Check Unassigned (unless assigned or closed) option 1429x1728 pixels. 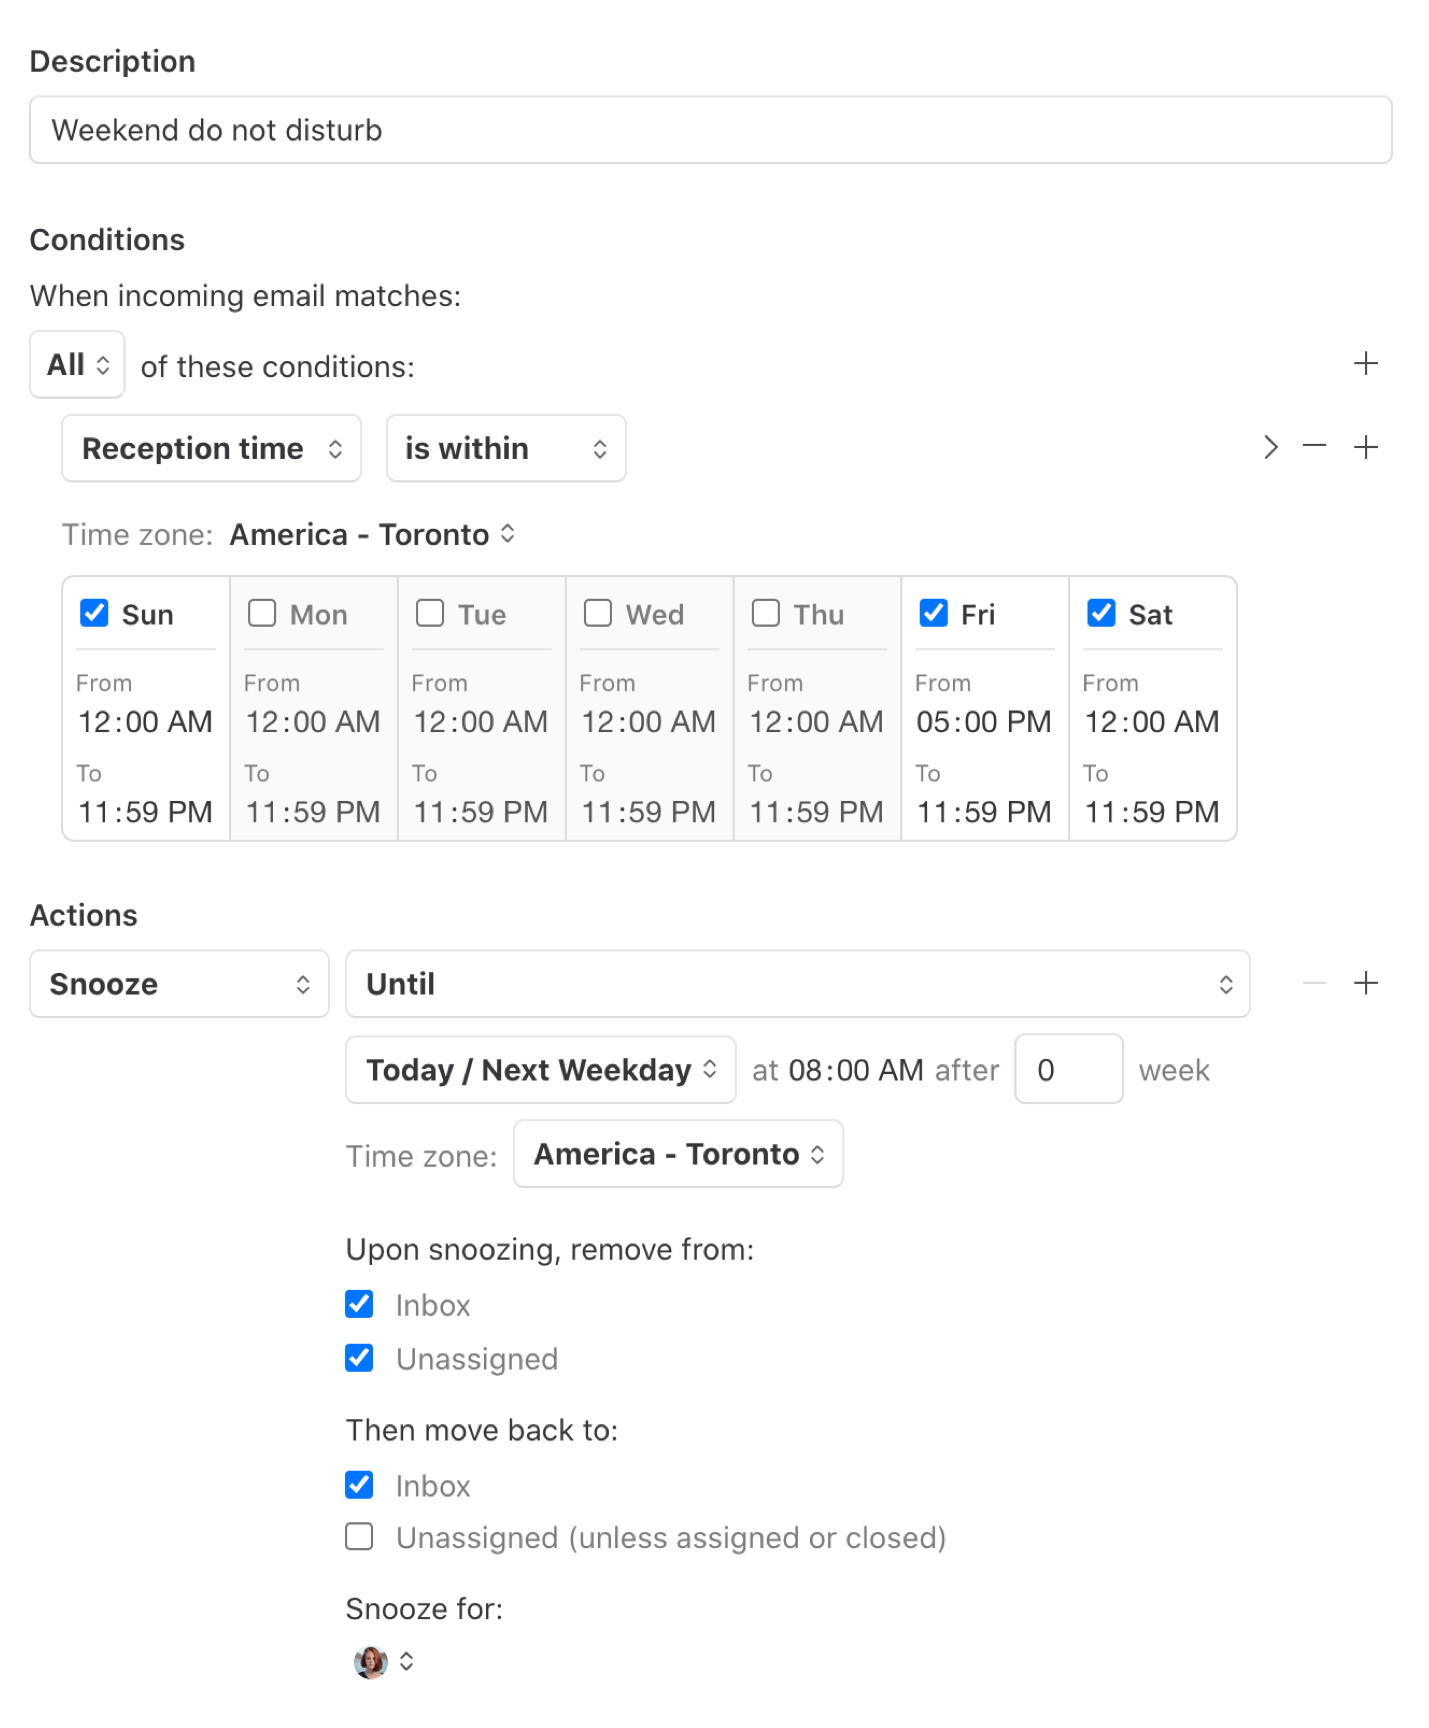coord(360,1537)
